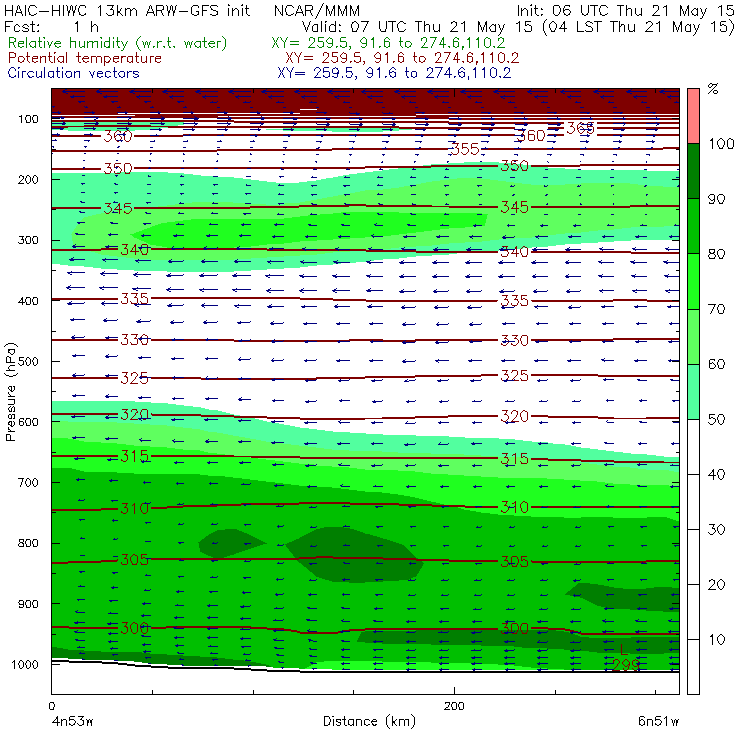Click the right '340' isentrope contour label
This screenshot has height=740, width=740.
pos(514,252)
